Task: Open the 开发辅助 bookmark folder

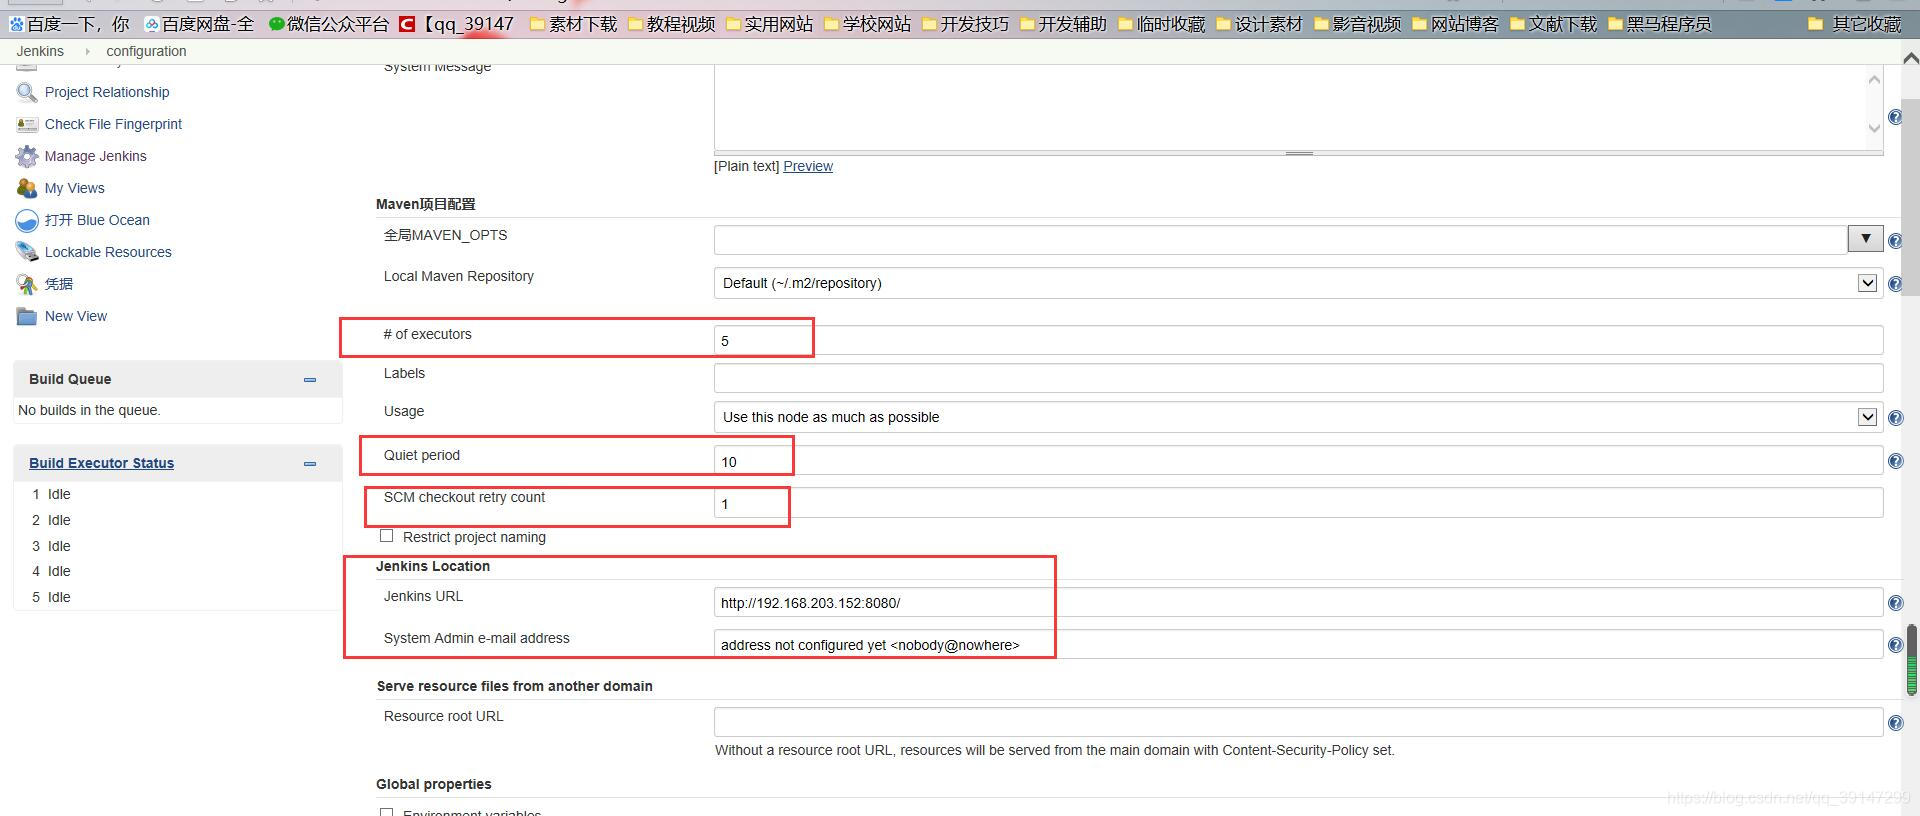Action: pyautogui.click(x=1064, y=24)
